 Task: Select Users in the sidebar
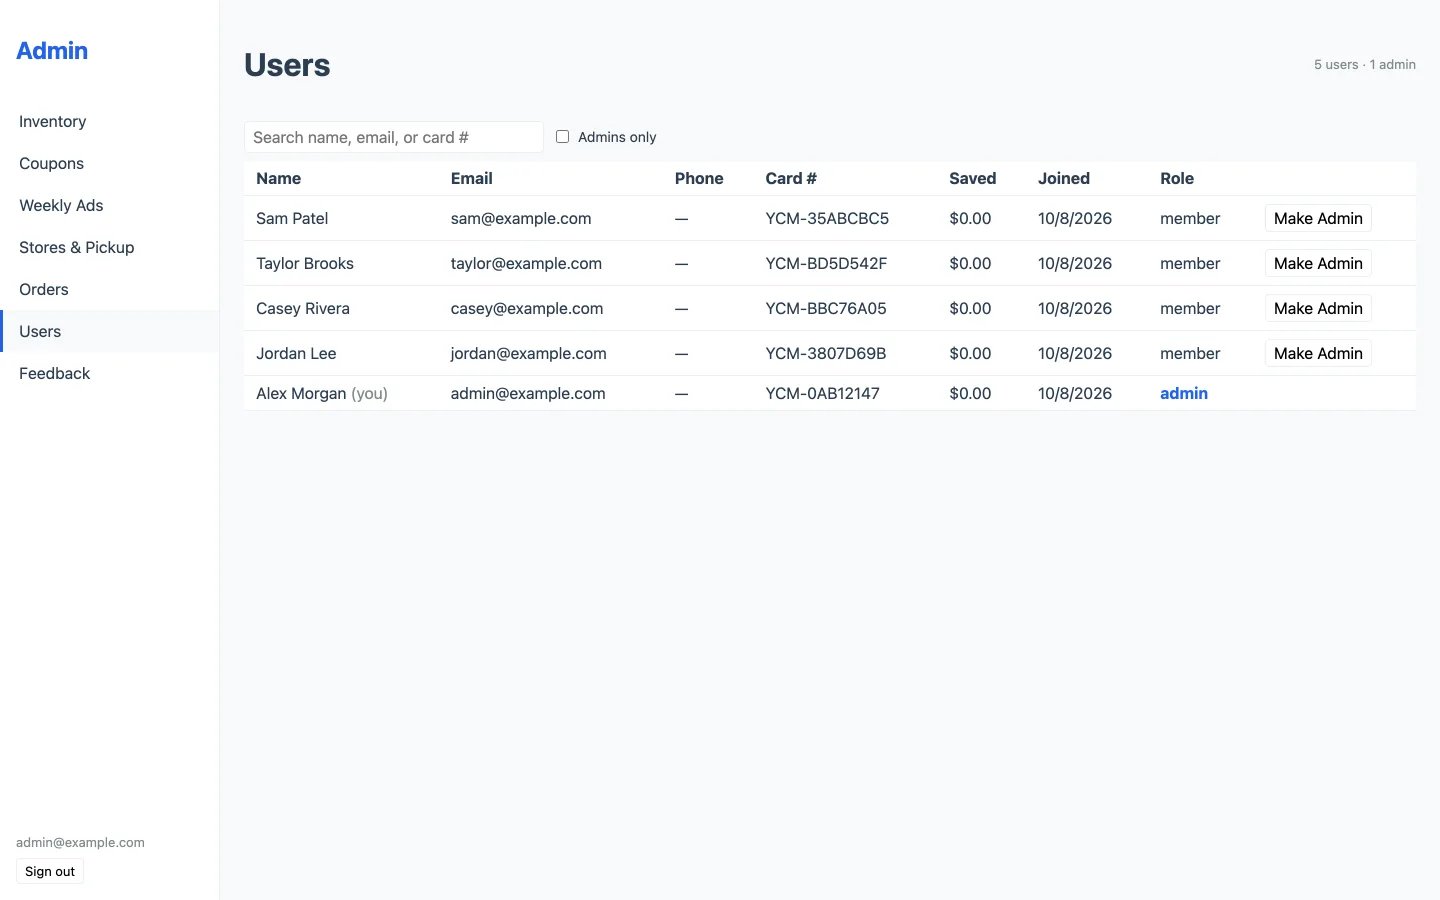pyautogui.click(x=110, y=331)
